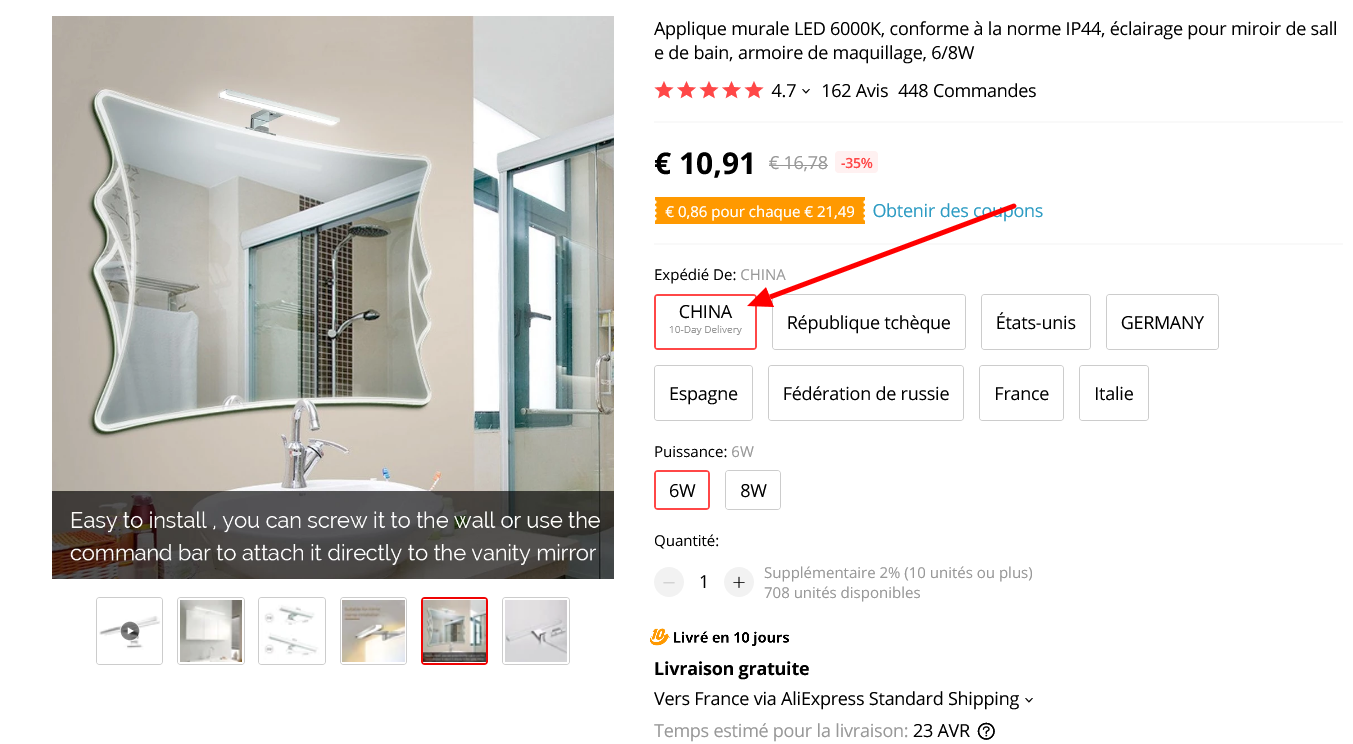Choose GERMANY as ship-from country
Screen dimensions: 1353x744
[x=1162, y=322]
